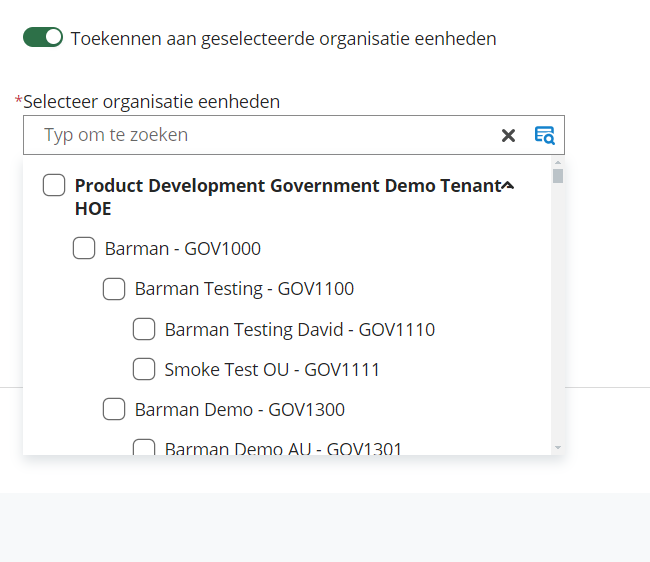Image resolution: width=650 pixels, height=562 pixels.
Task: Select the Barman Testing David - GOV1110 label
Action: coord(299,329)
